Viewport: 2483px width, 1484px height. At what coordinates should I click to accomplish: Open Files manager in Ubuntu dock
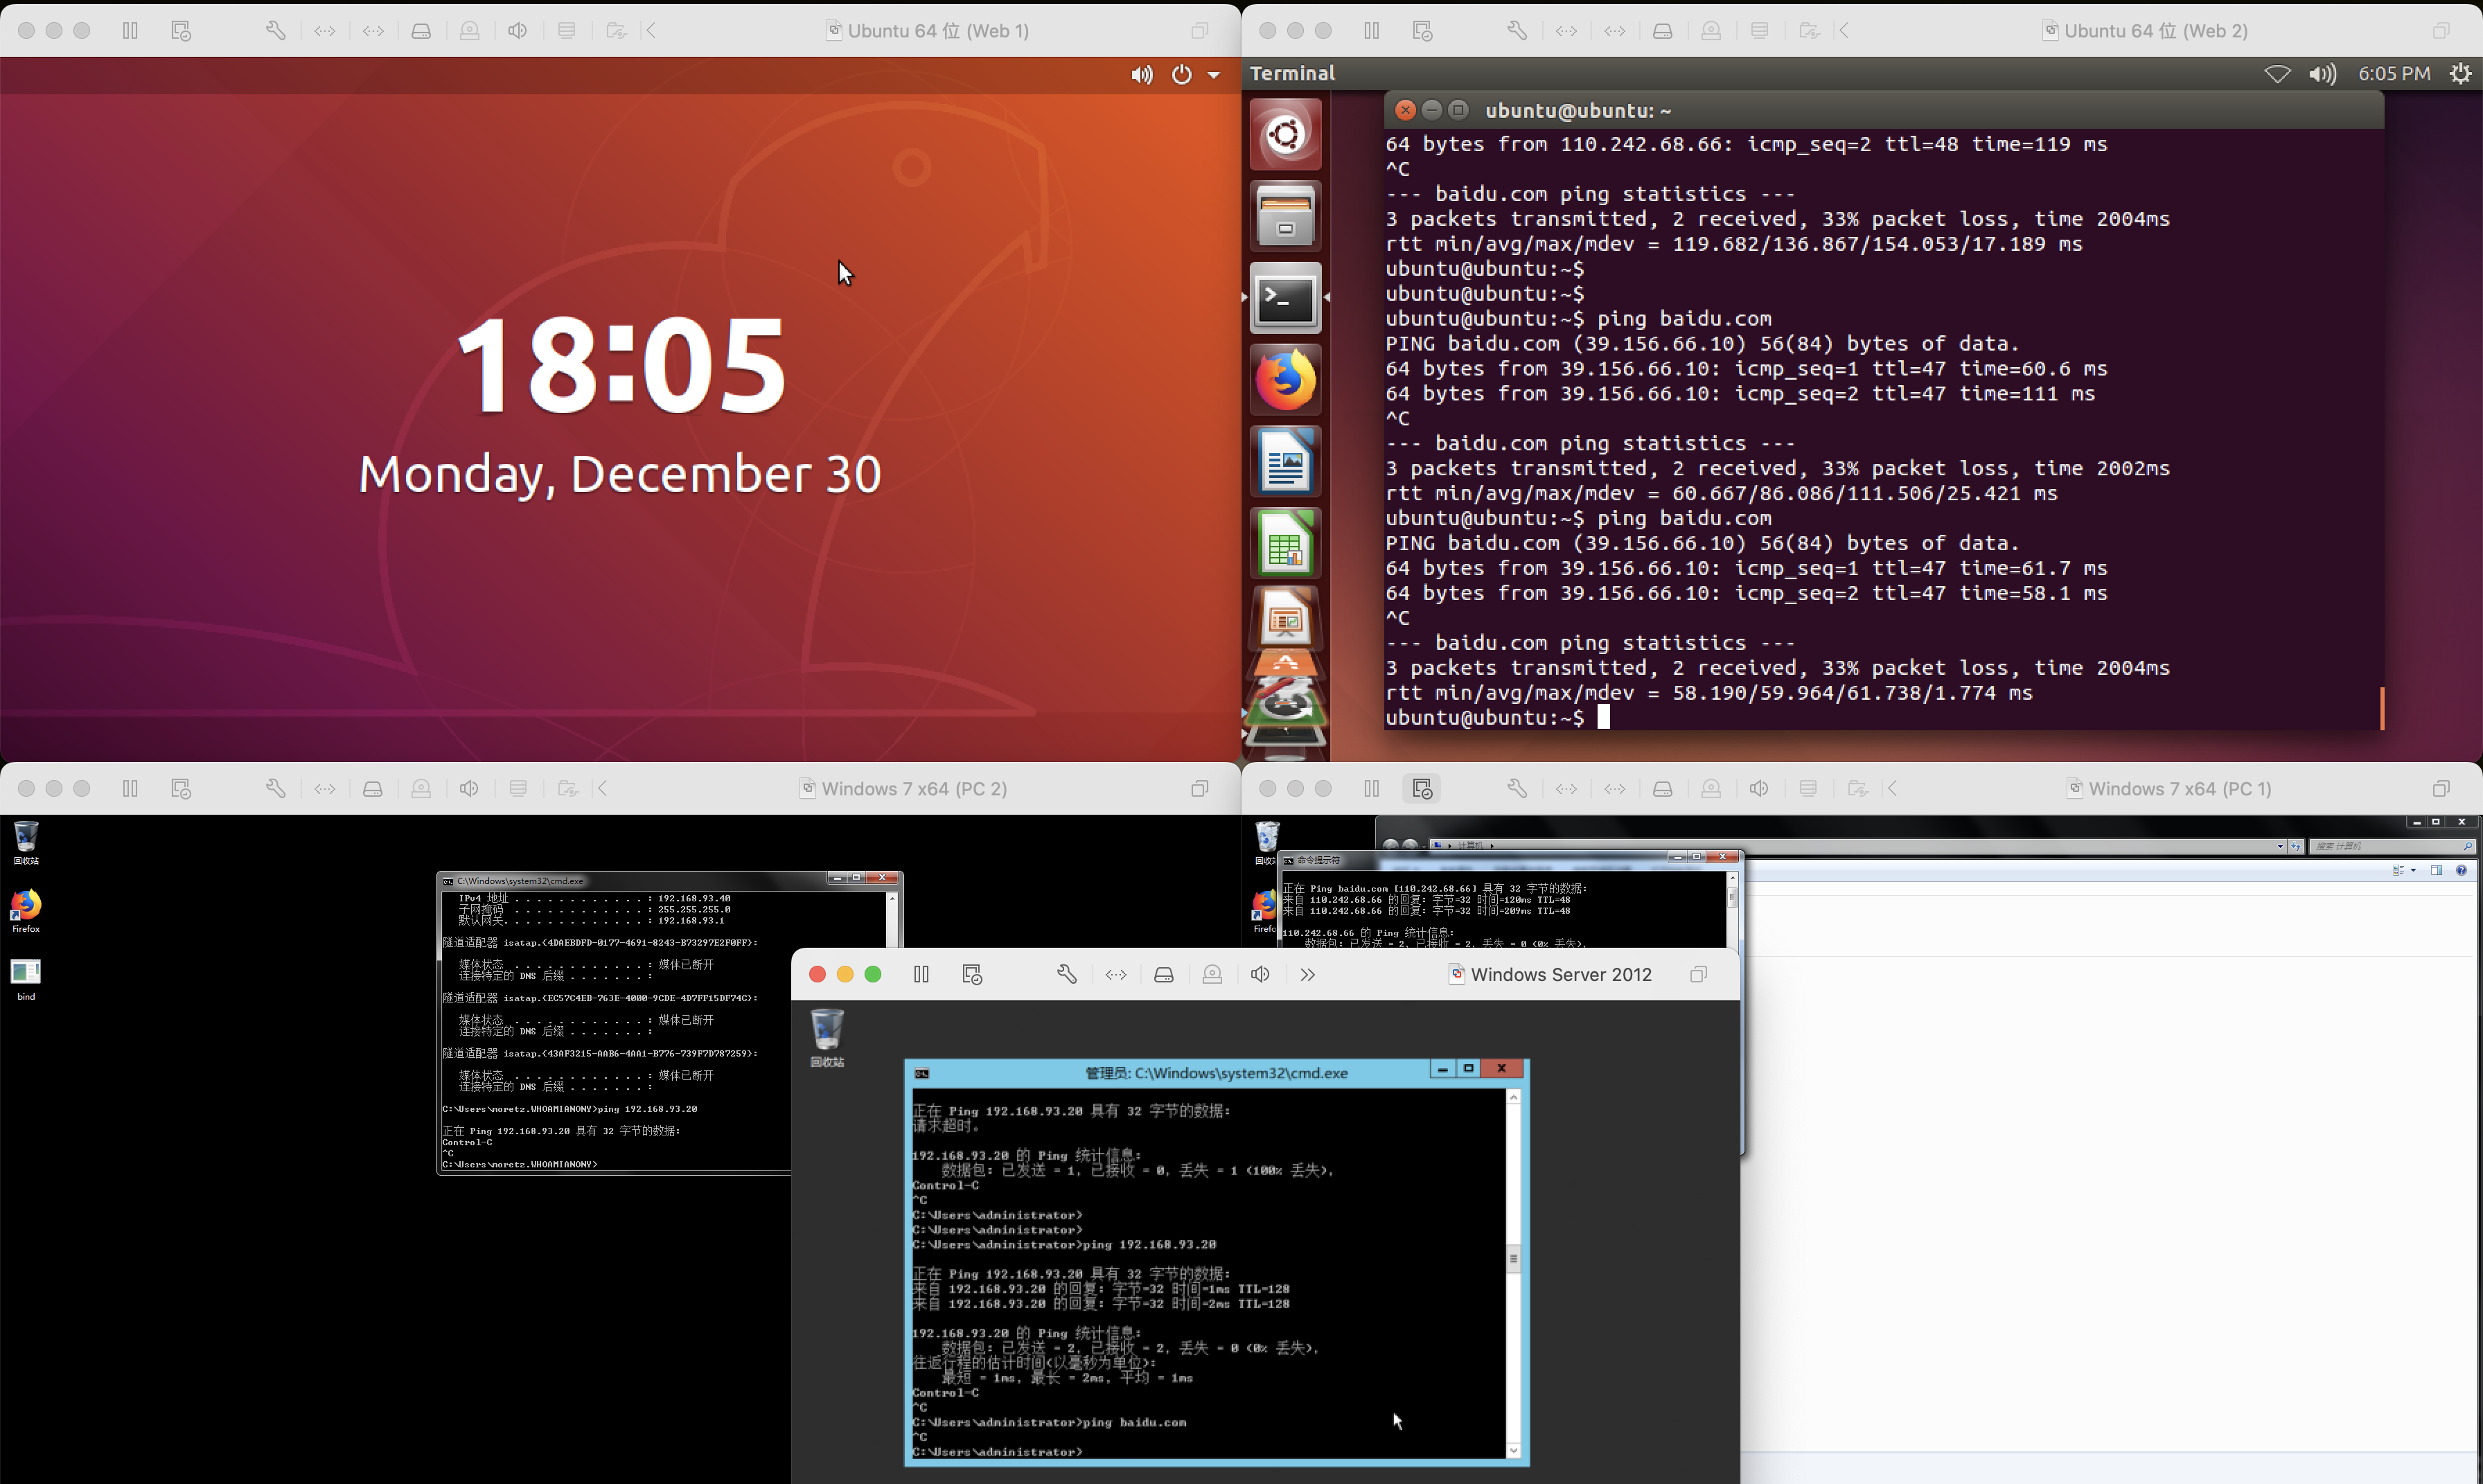click(x=1285, y=216)
